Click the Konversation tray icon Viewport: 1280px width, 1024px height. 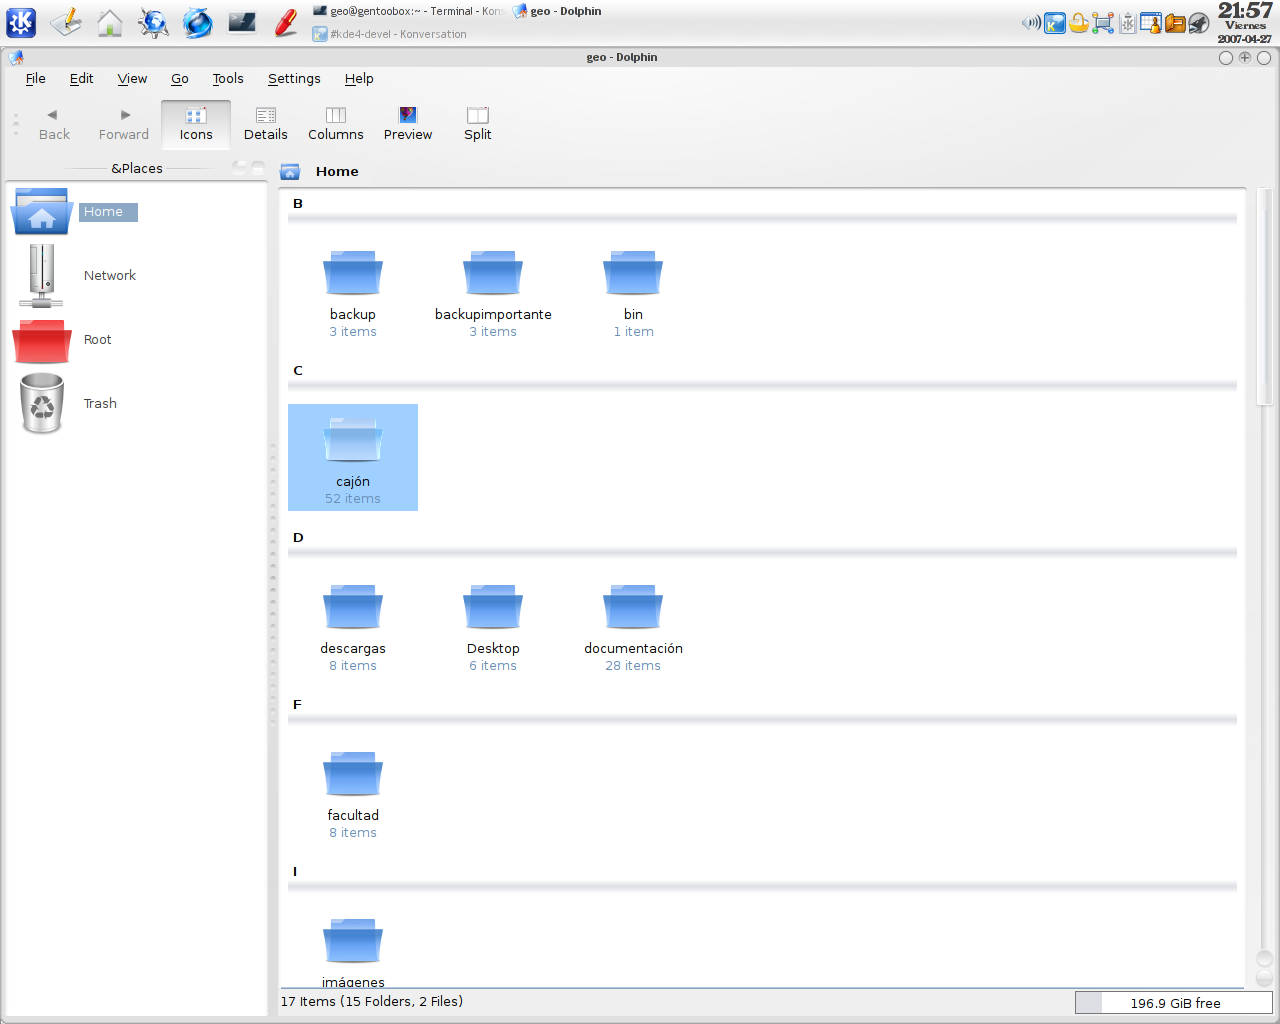point(1055,23)
